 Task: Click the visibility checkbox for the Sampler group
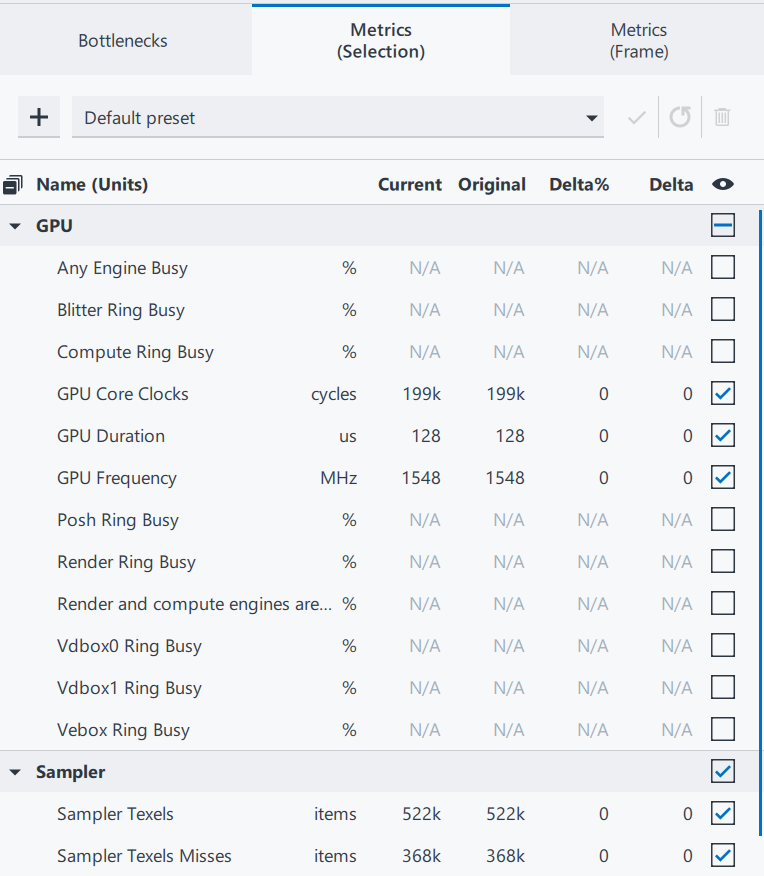click(x=722, y=771)
